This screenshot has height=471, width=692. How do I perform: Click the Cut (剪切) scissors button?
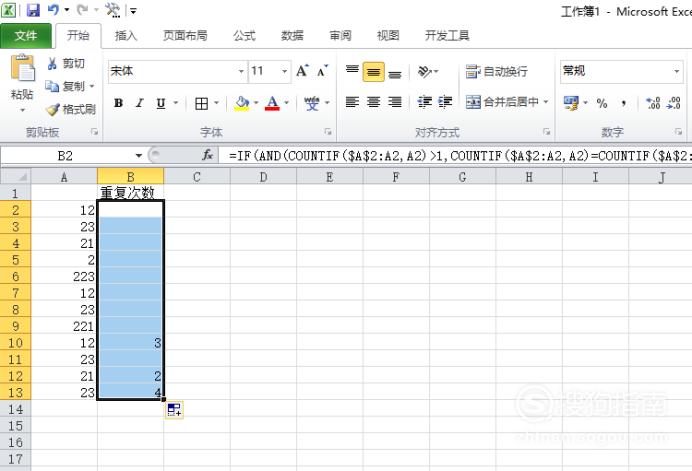pos(66,64)
